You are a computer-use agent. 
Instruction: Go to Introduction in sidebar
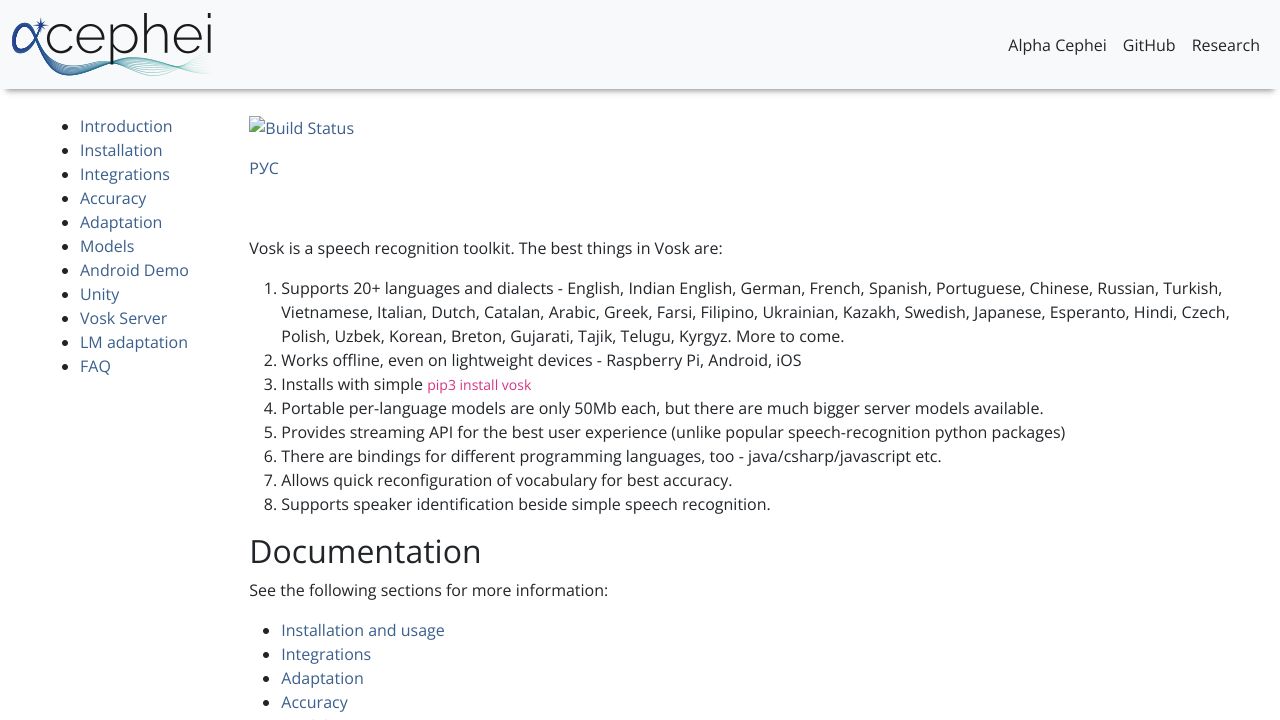click(126, 126)
